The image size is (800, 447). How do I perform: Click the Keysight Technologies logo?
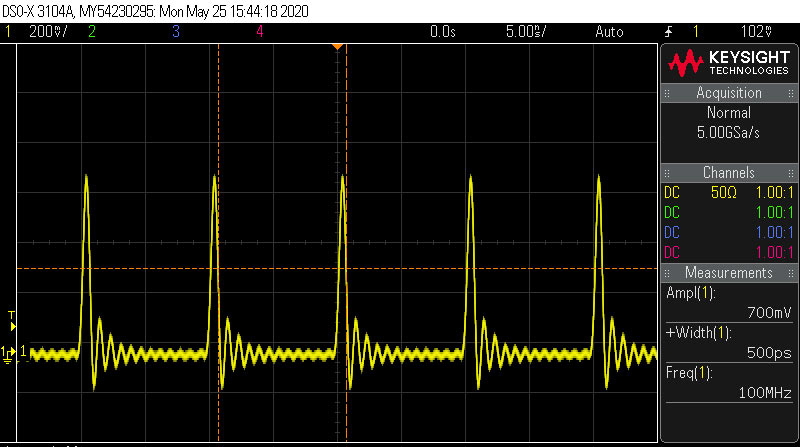tap(729, 63)
